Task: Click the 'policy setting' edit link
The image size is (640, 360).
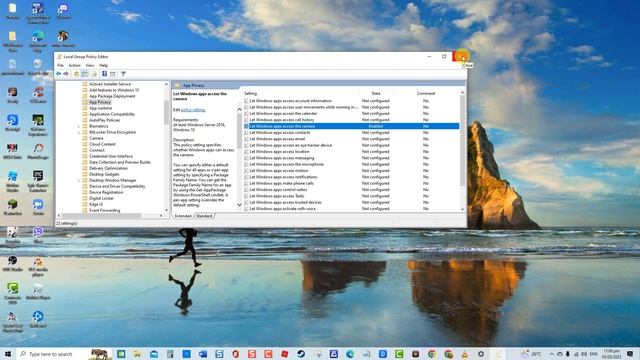Action: [x=193, y=110]
